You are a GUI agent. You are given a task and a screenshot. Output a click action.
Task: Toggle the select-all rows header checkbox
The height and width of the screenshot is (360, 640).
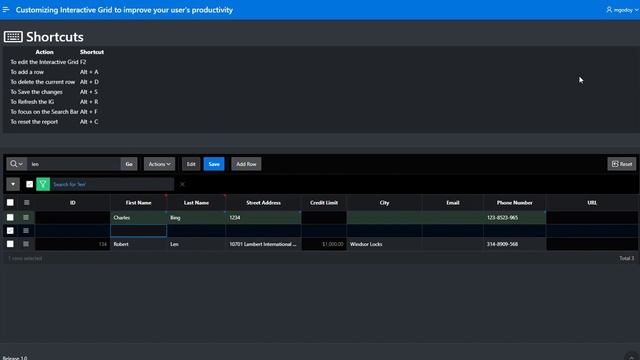click(x=10, y=202)
